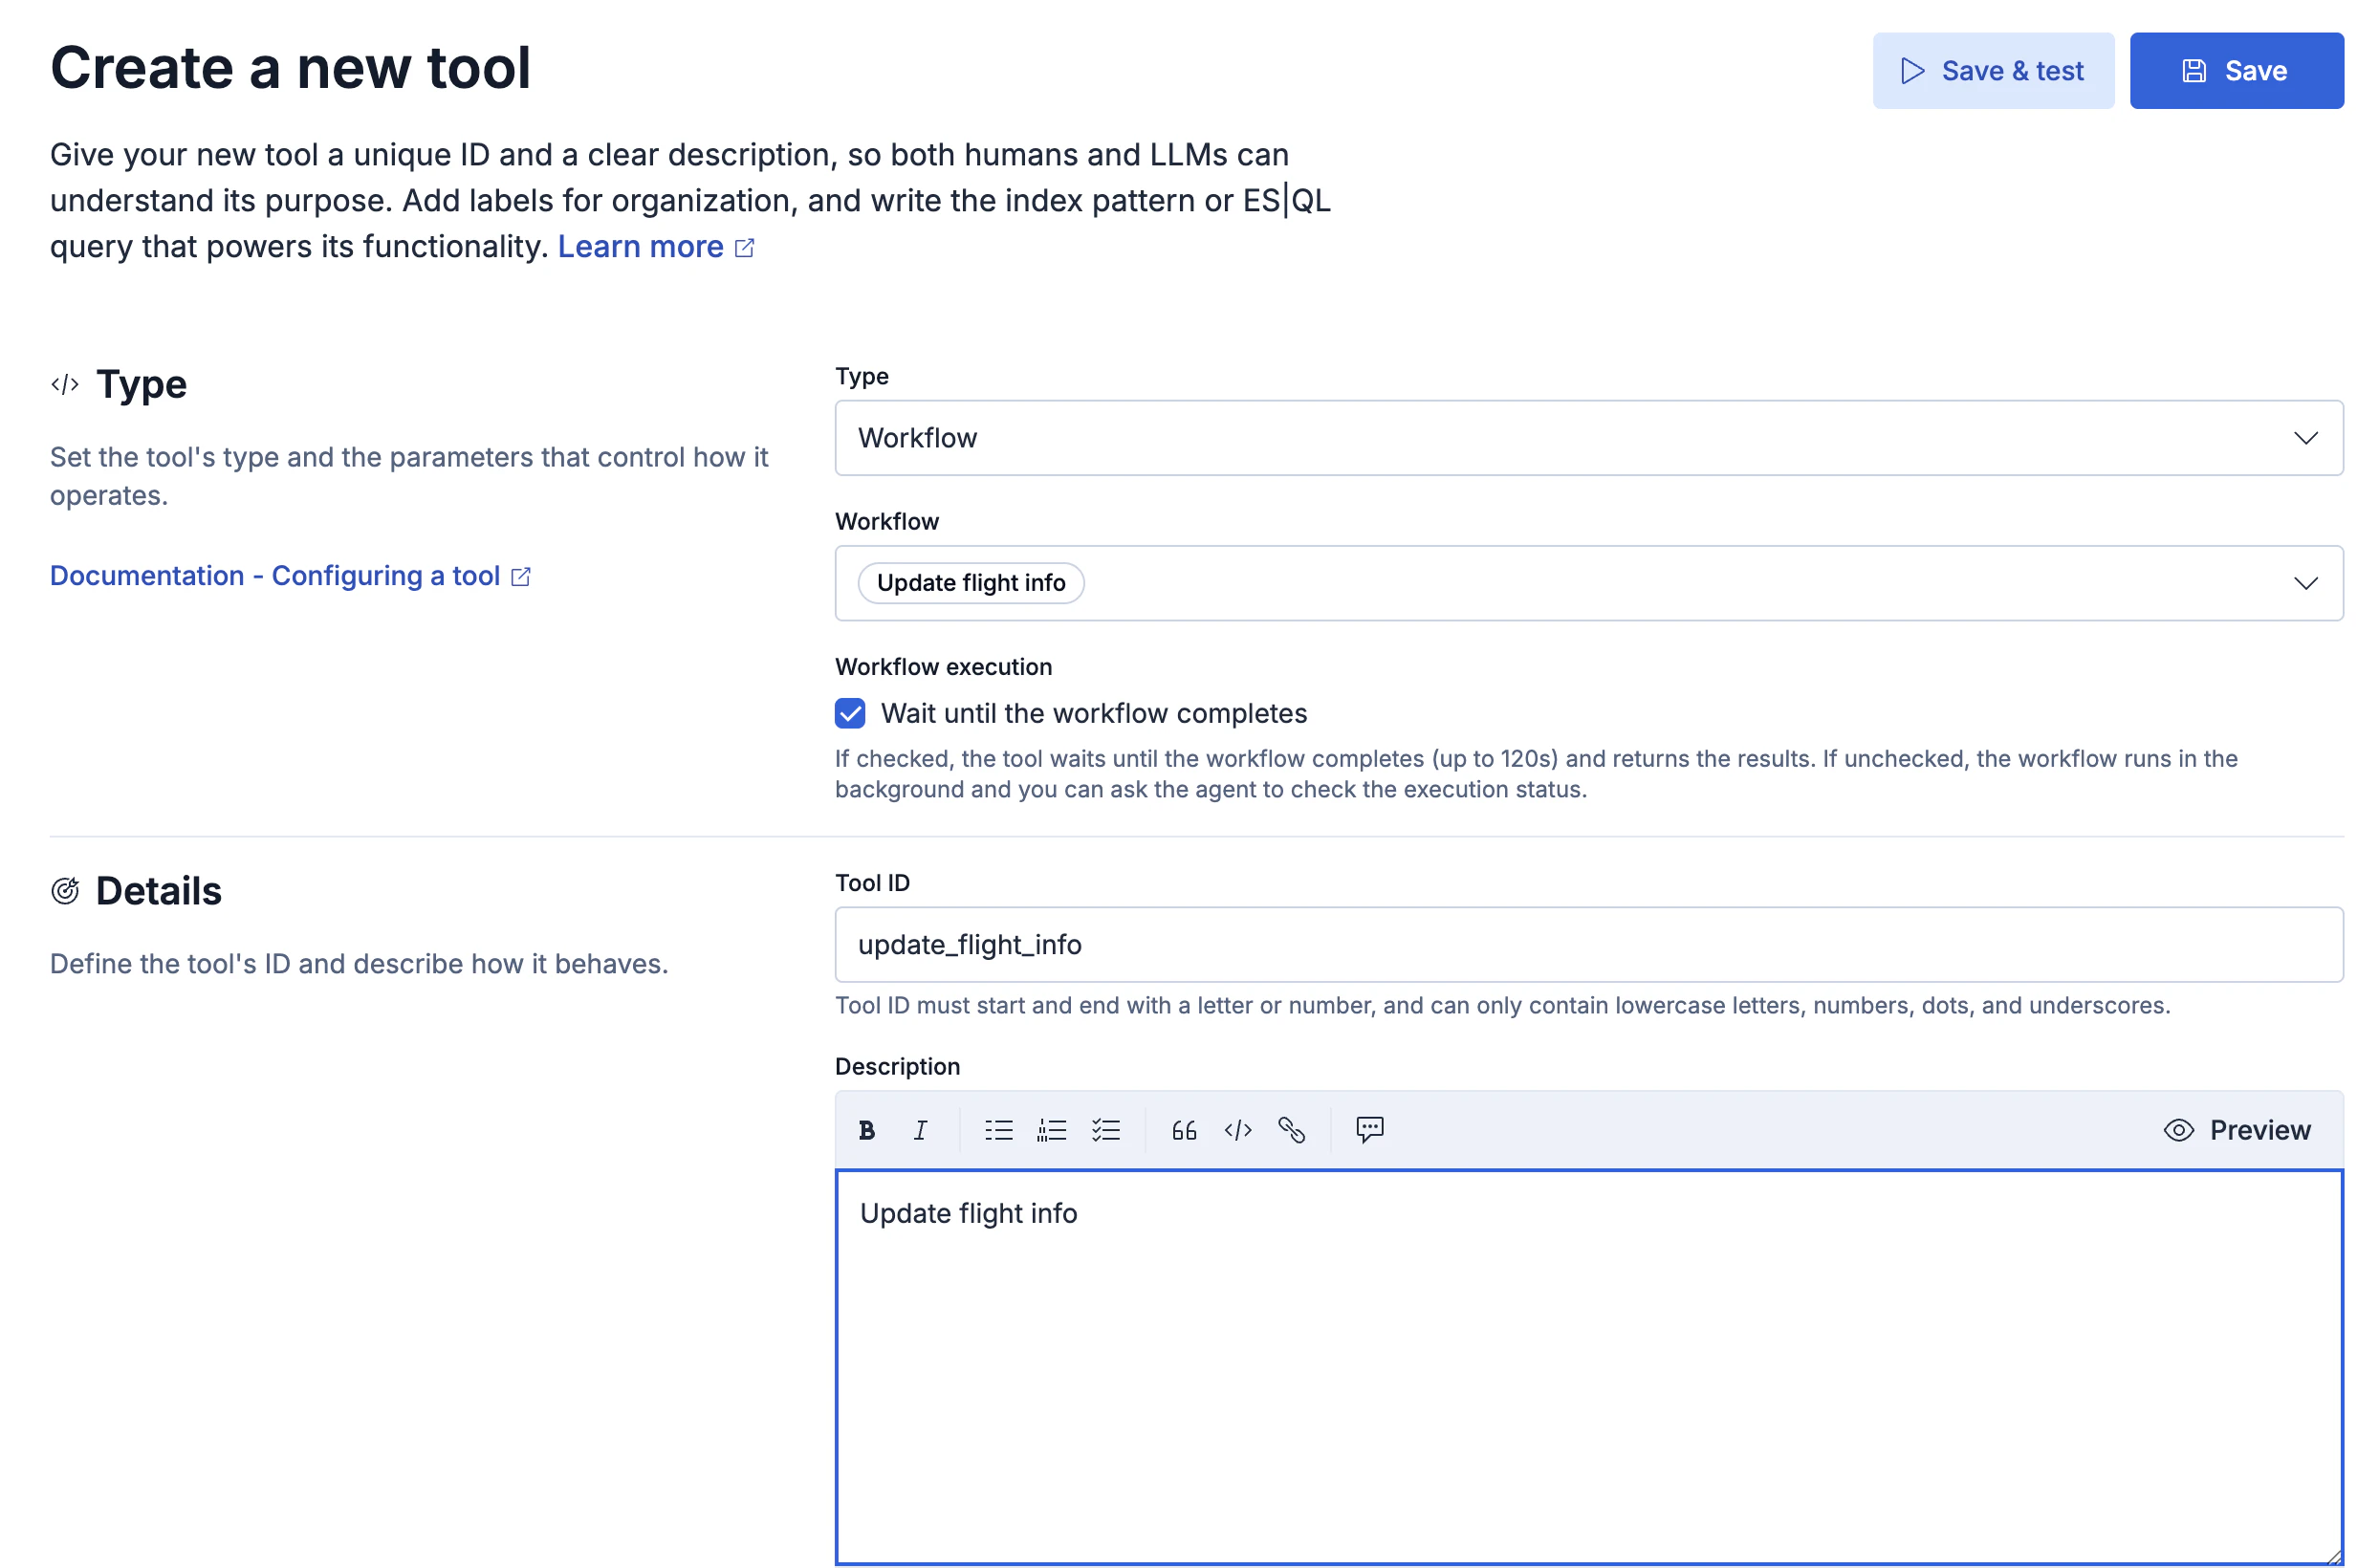The image size is (2379, 1568).
Task: Uncheck Wait until the workflow completes
Action: coord(850,713)
